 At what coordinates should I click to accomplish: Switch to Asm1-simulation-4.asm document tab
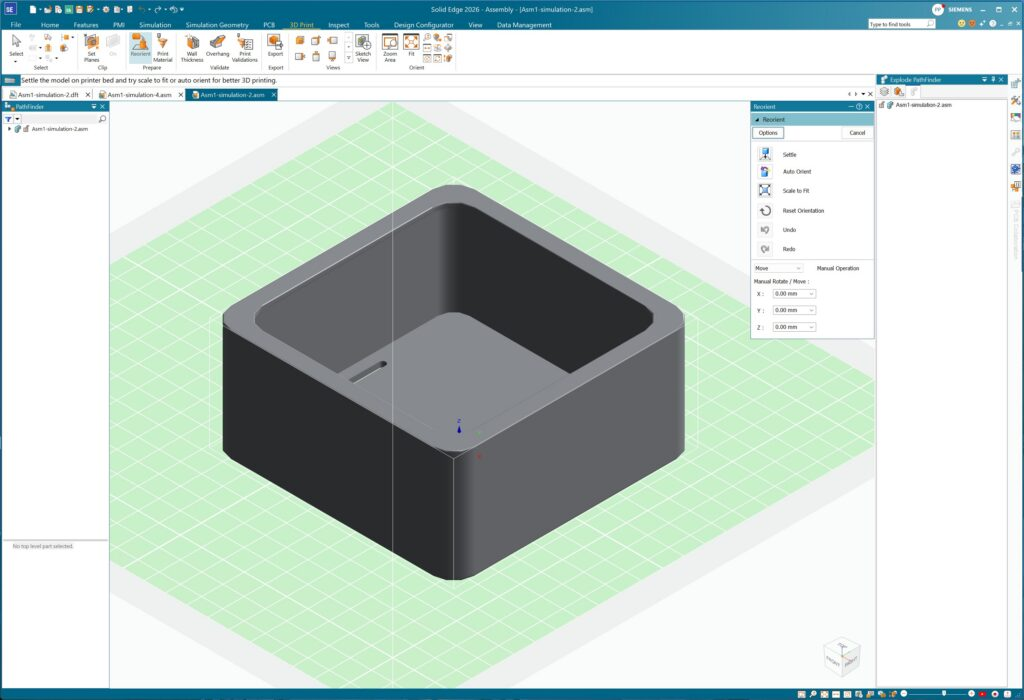(139, 95)
